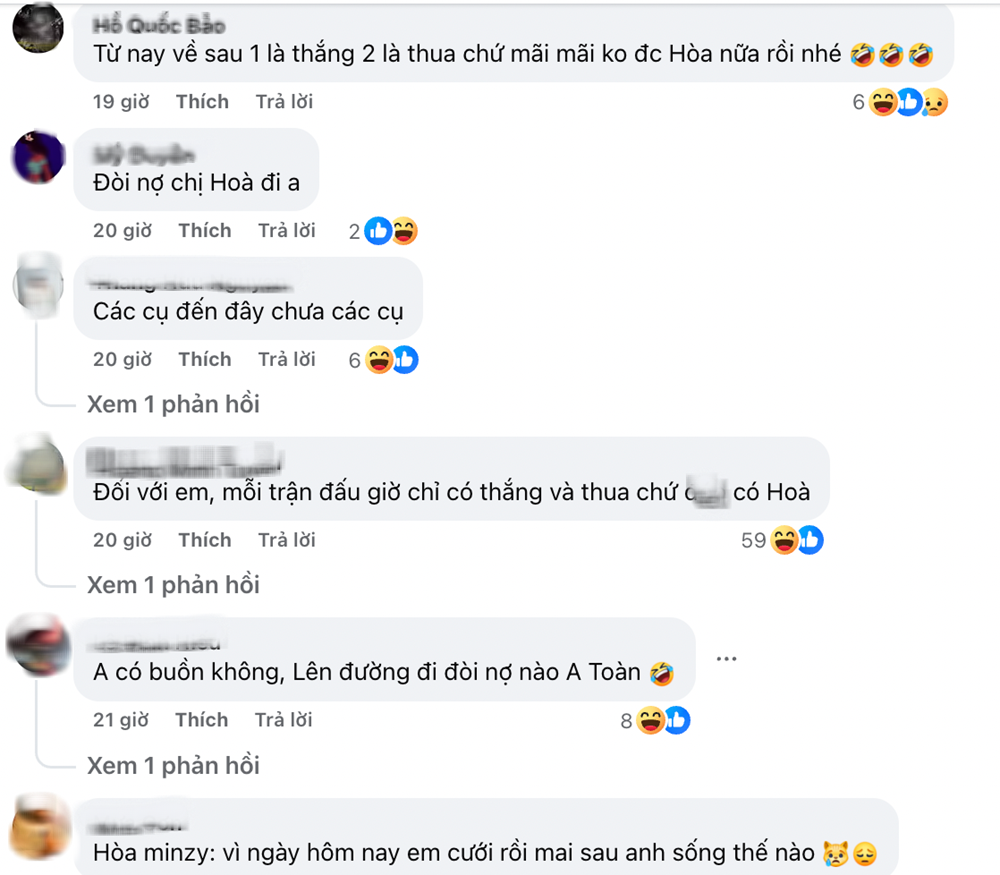Click the like thumb icon showing 2 reactions

pos(377,231)
